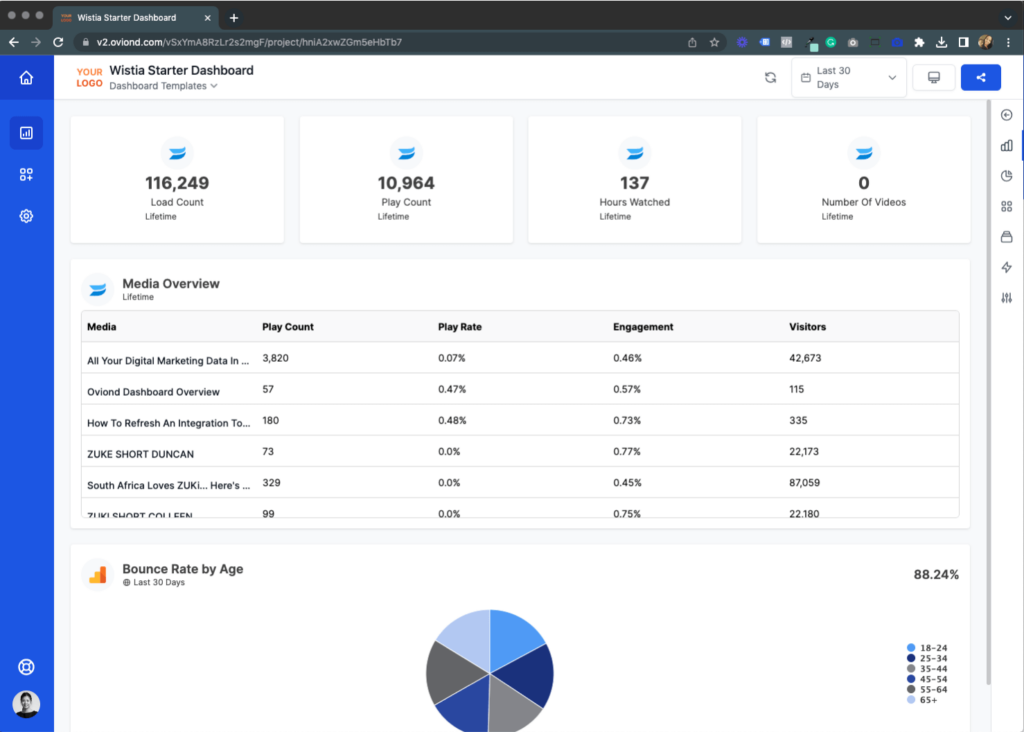The height and width of the screenshot is (732, 1024).
Task: Click 10,964 Play Count value
Action: point(406,183)
